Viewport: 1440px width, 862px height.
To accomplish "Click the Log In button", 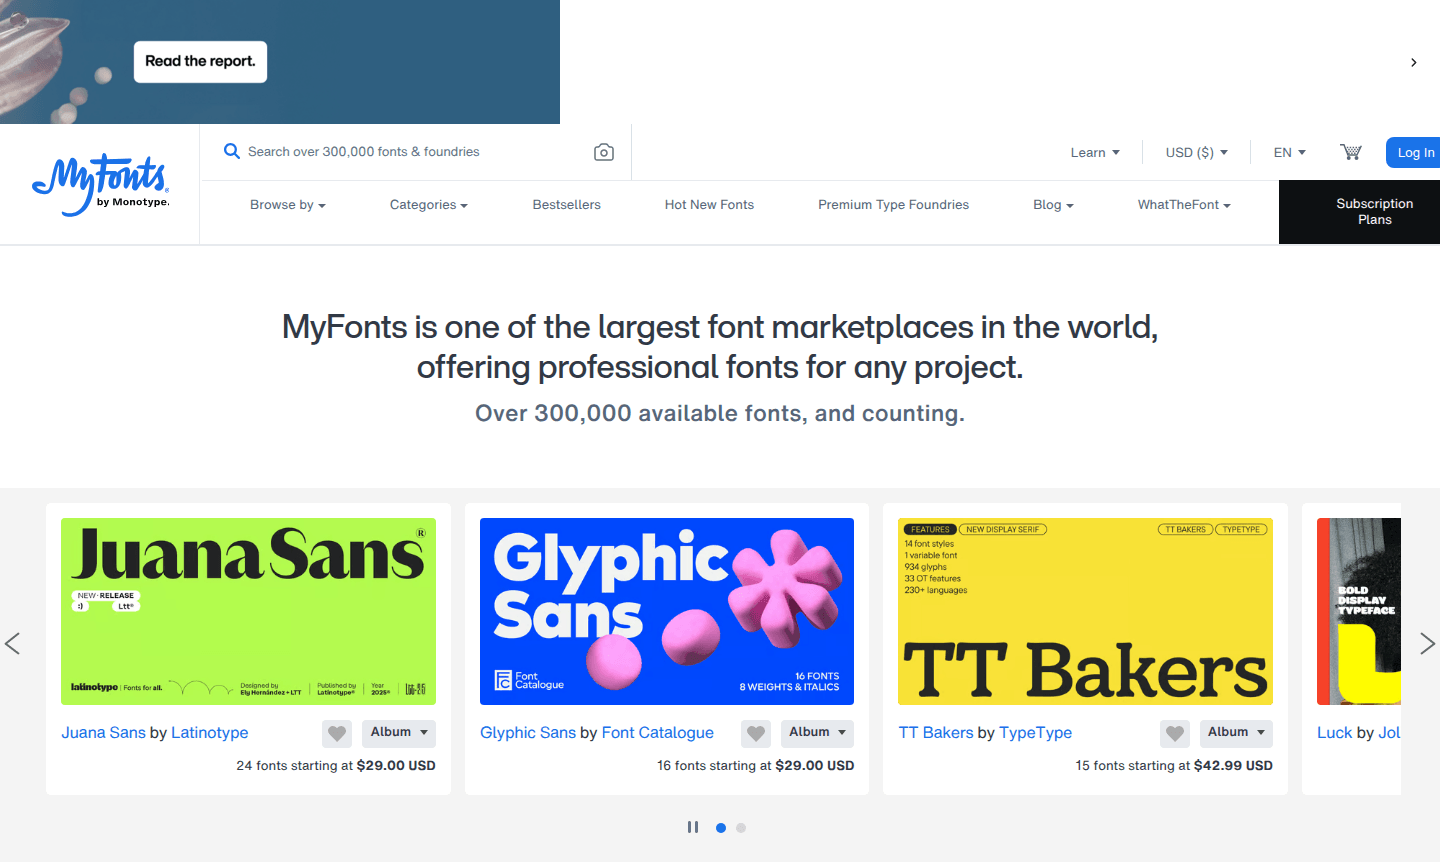I will (x=1414, y=151).
